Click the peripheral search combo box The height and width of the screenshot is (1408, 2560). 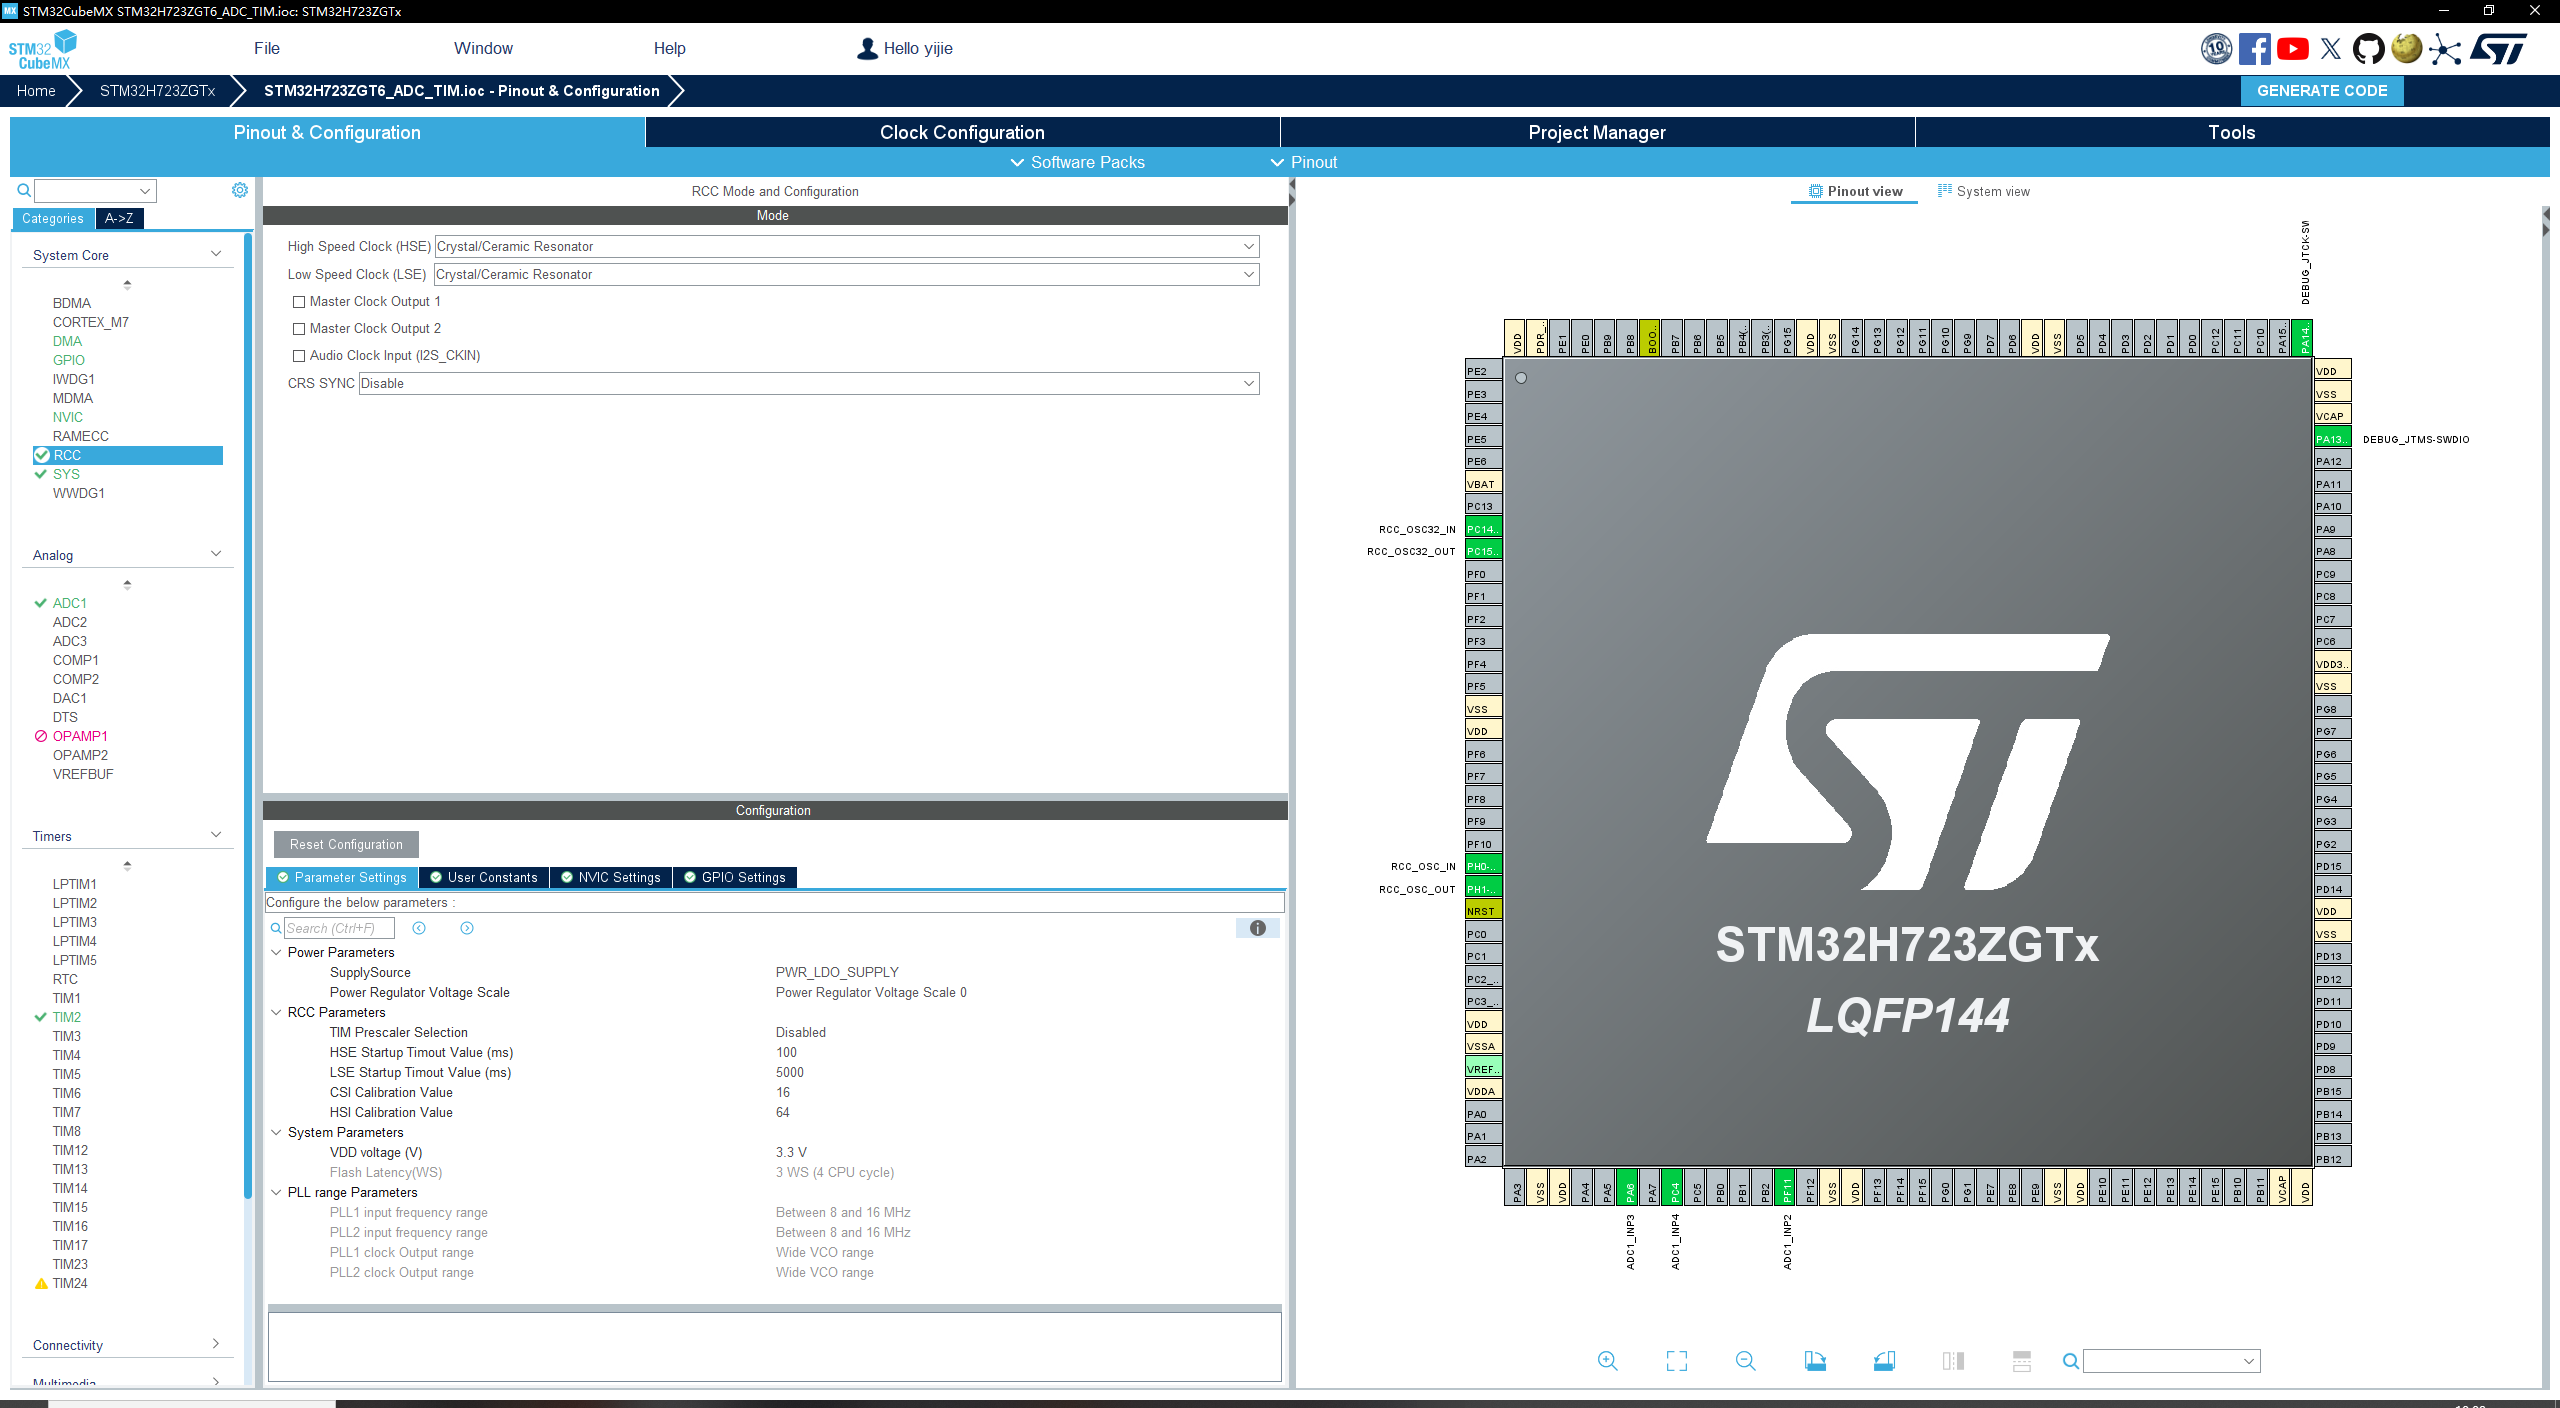click(x=96, y=190)
